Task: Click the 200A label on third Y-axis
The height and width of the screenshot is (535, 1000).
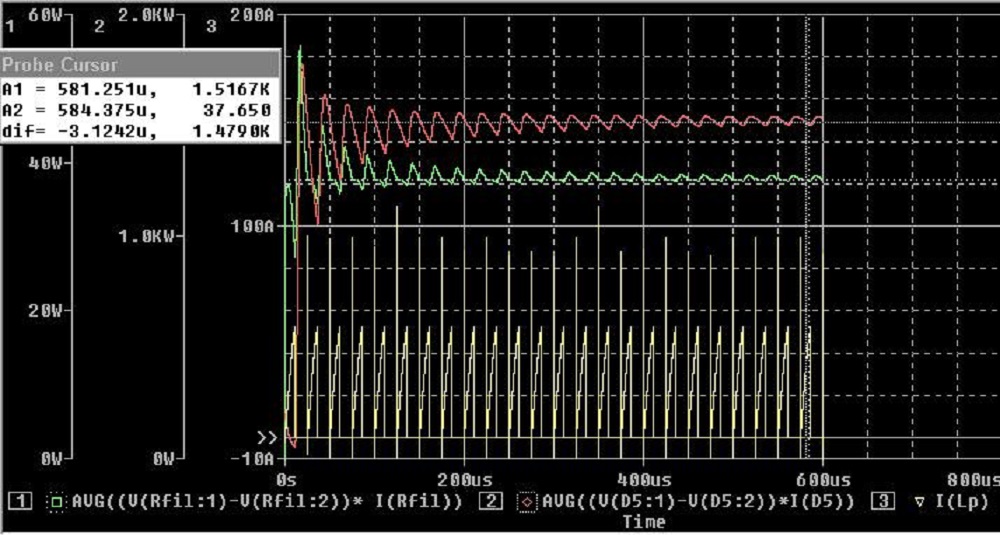Action: click(249, 16)
